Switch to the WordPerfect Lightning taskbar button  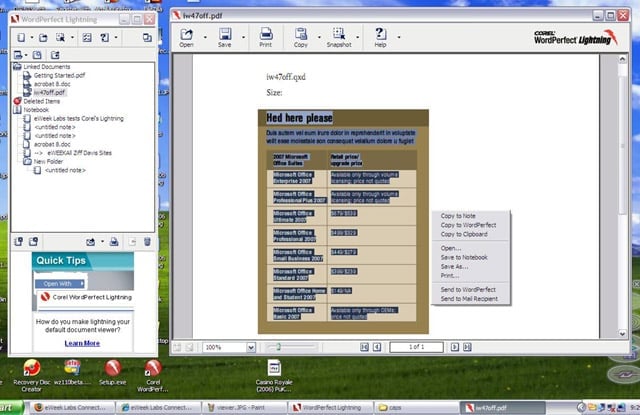click(x=330, y=407)
